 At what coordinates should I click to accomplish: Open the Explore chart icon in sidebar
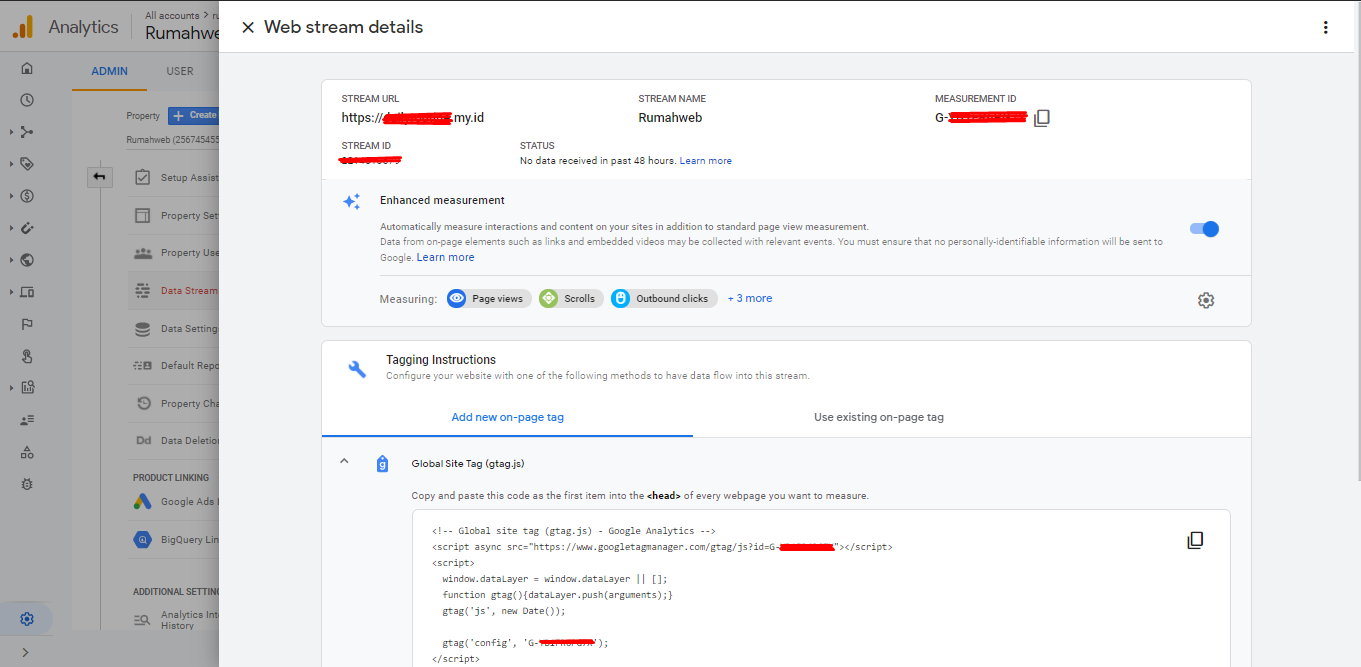tap(27, 388)
